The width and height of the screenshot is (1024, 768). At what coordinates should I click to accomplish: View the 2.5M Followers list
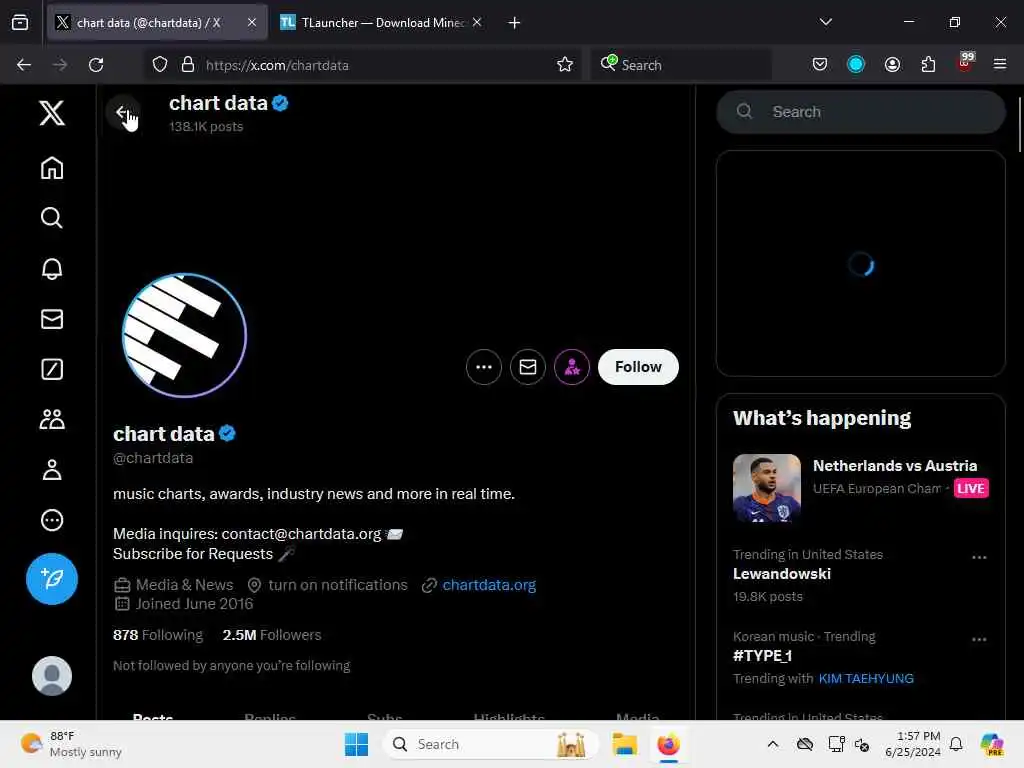[x=272, y=635]
